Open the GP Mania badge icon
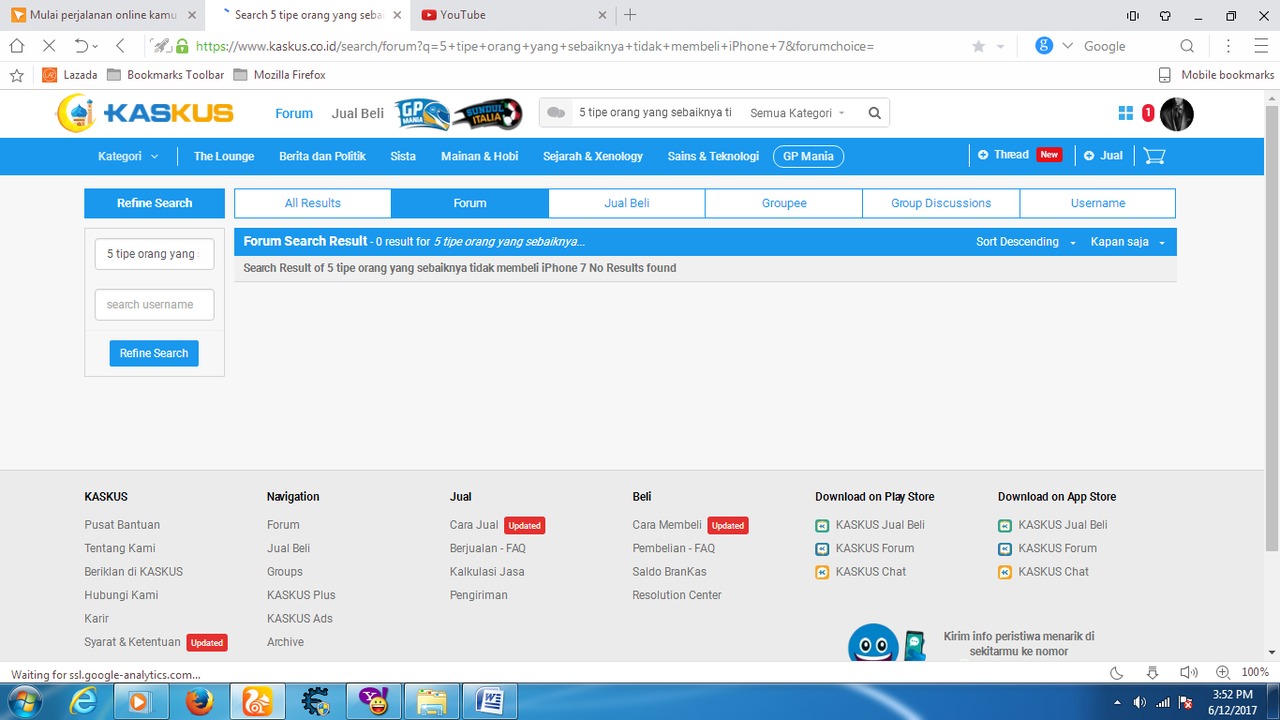Image resolution: width=1280 pixels, height=720 pixels. point(420,113)
